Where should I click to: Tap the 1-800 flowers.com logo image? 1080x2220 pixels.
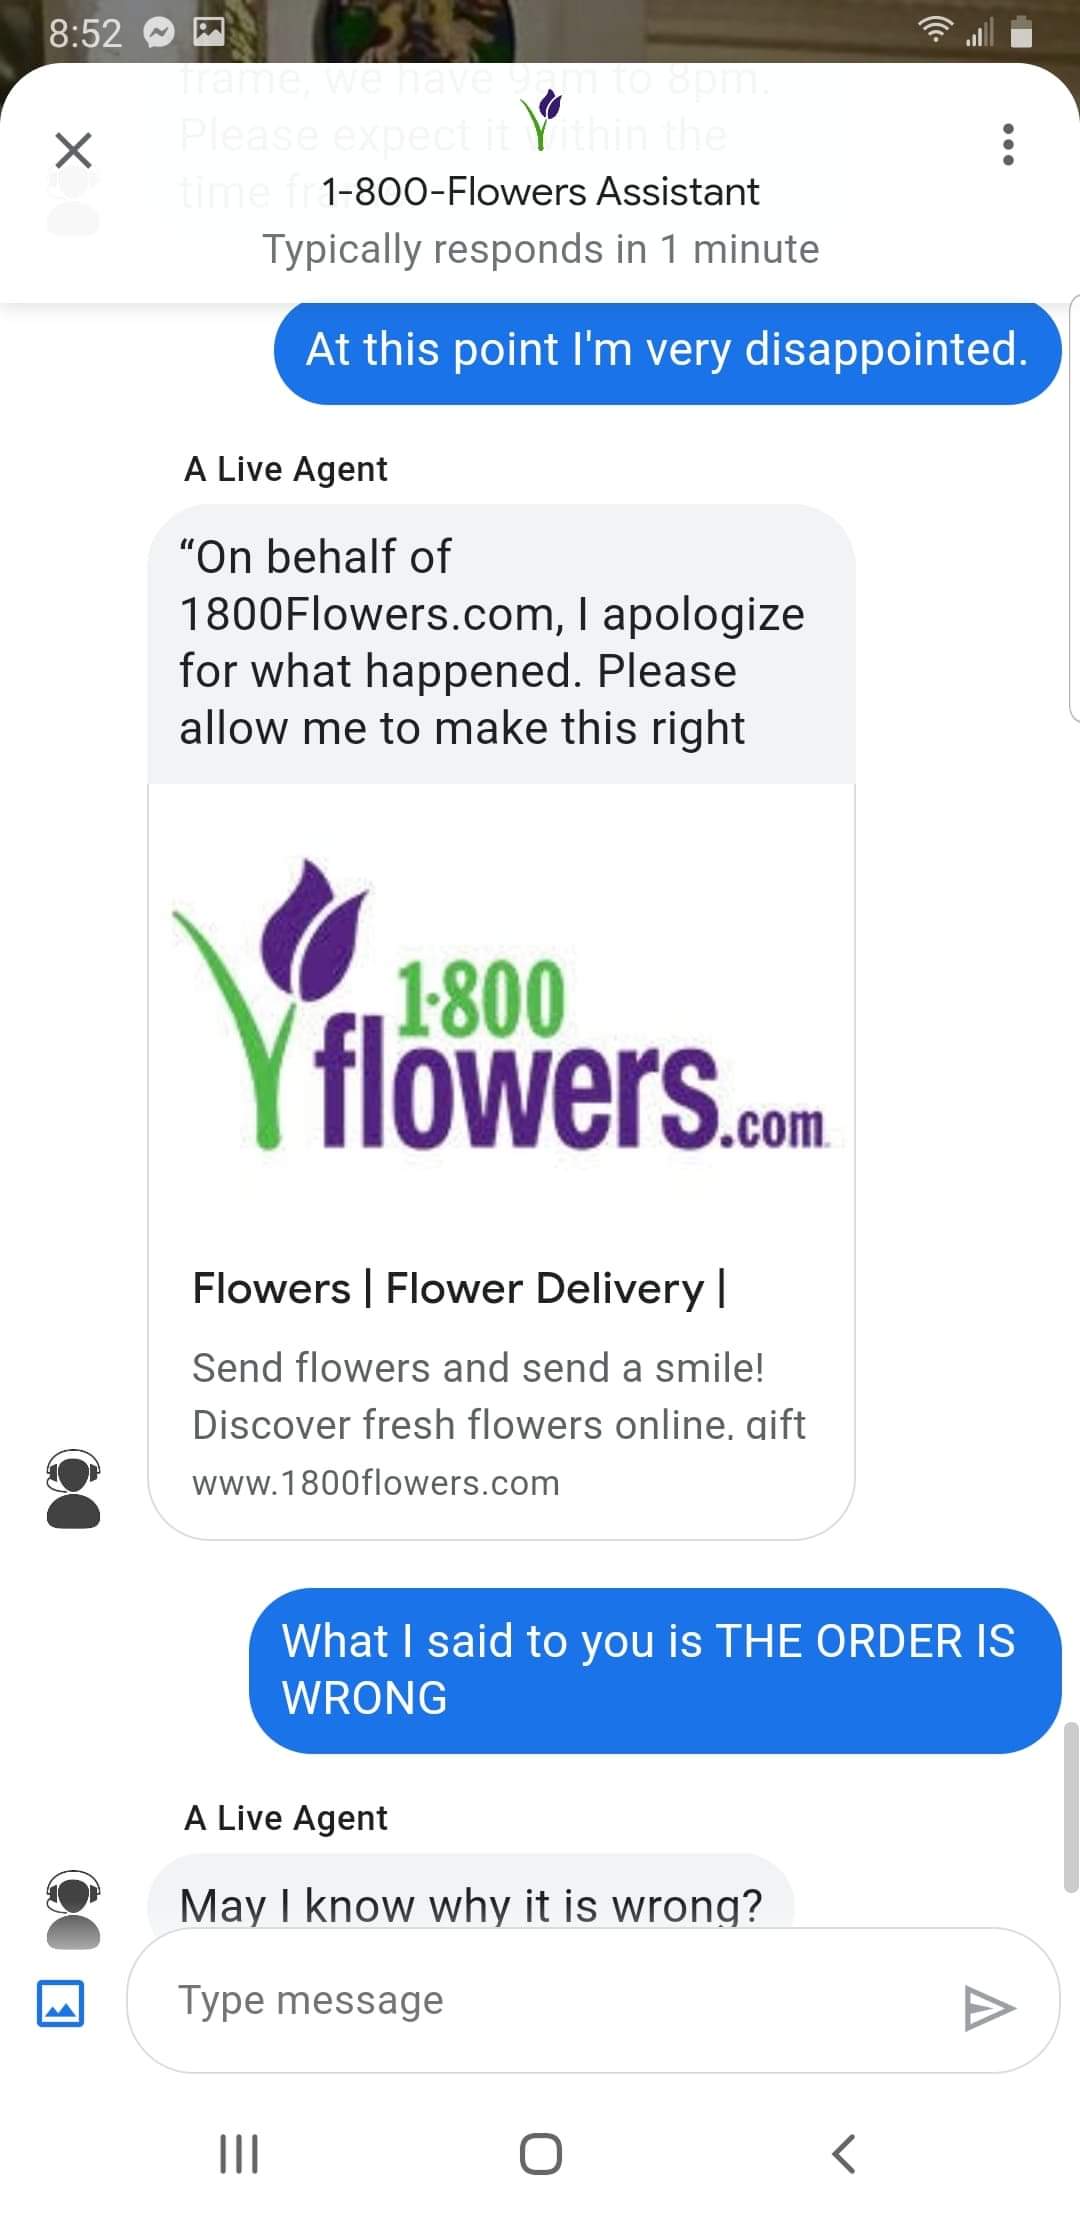[500, 1006]
